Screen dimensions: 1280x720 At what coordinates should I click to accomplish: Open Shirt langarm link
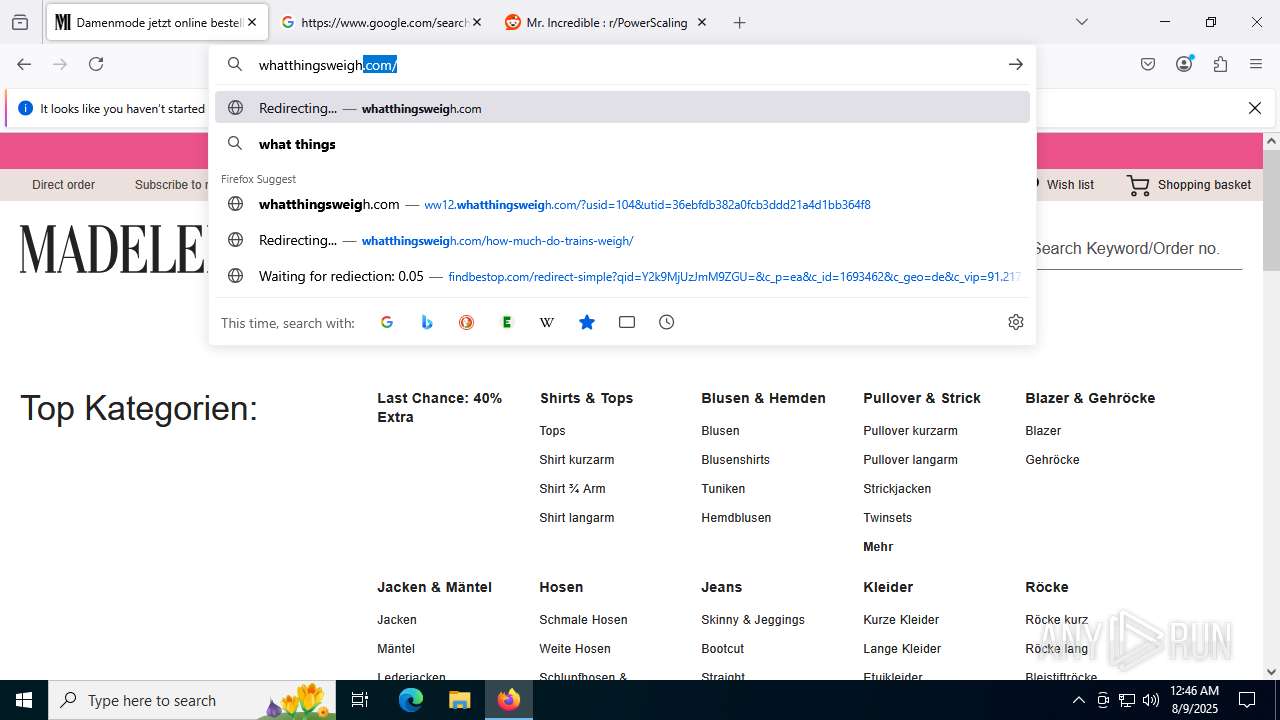point(577,518)
